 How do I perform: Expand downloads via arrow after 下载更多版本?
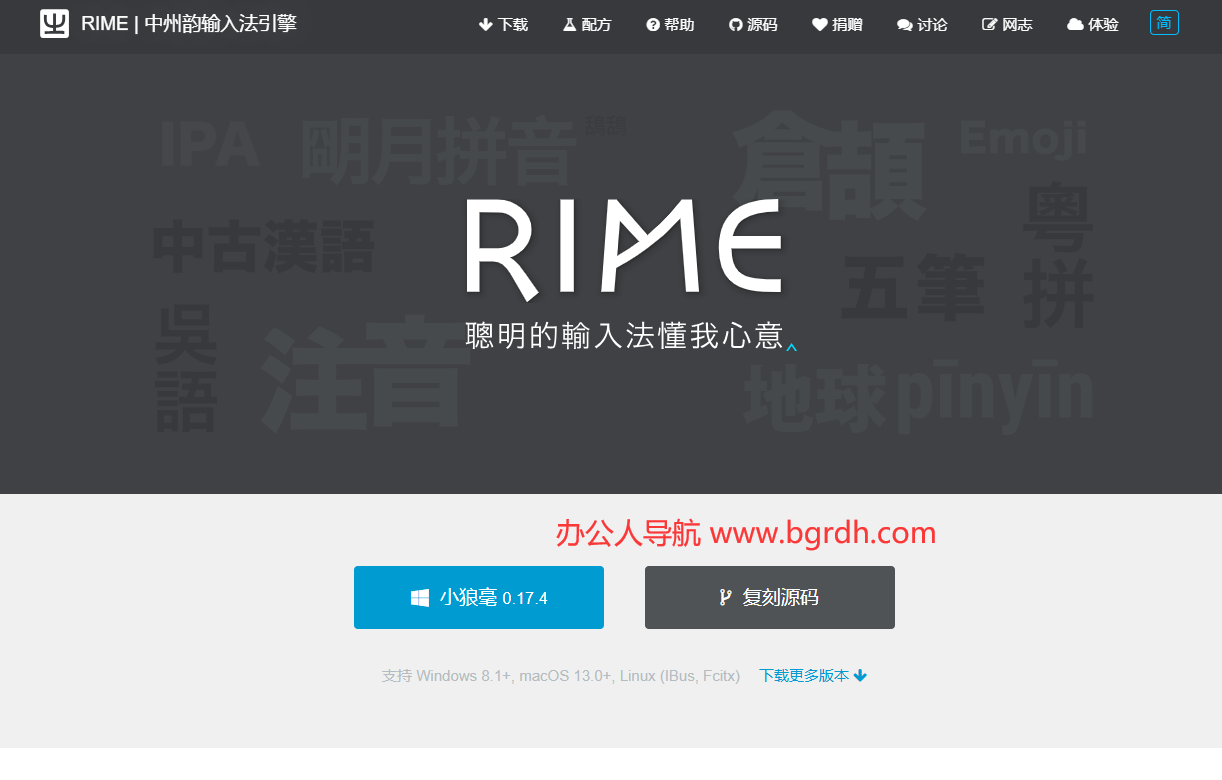[860, 676]
